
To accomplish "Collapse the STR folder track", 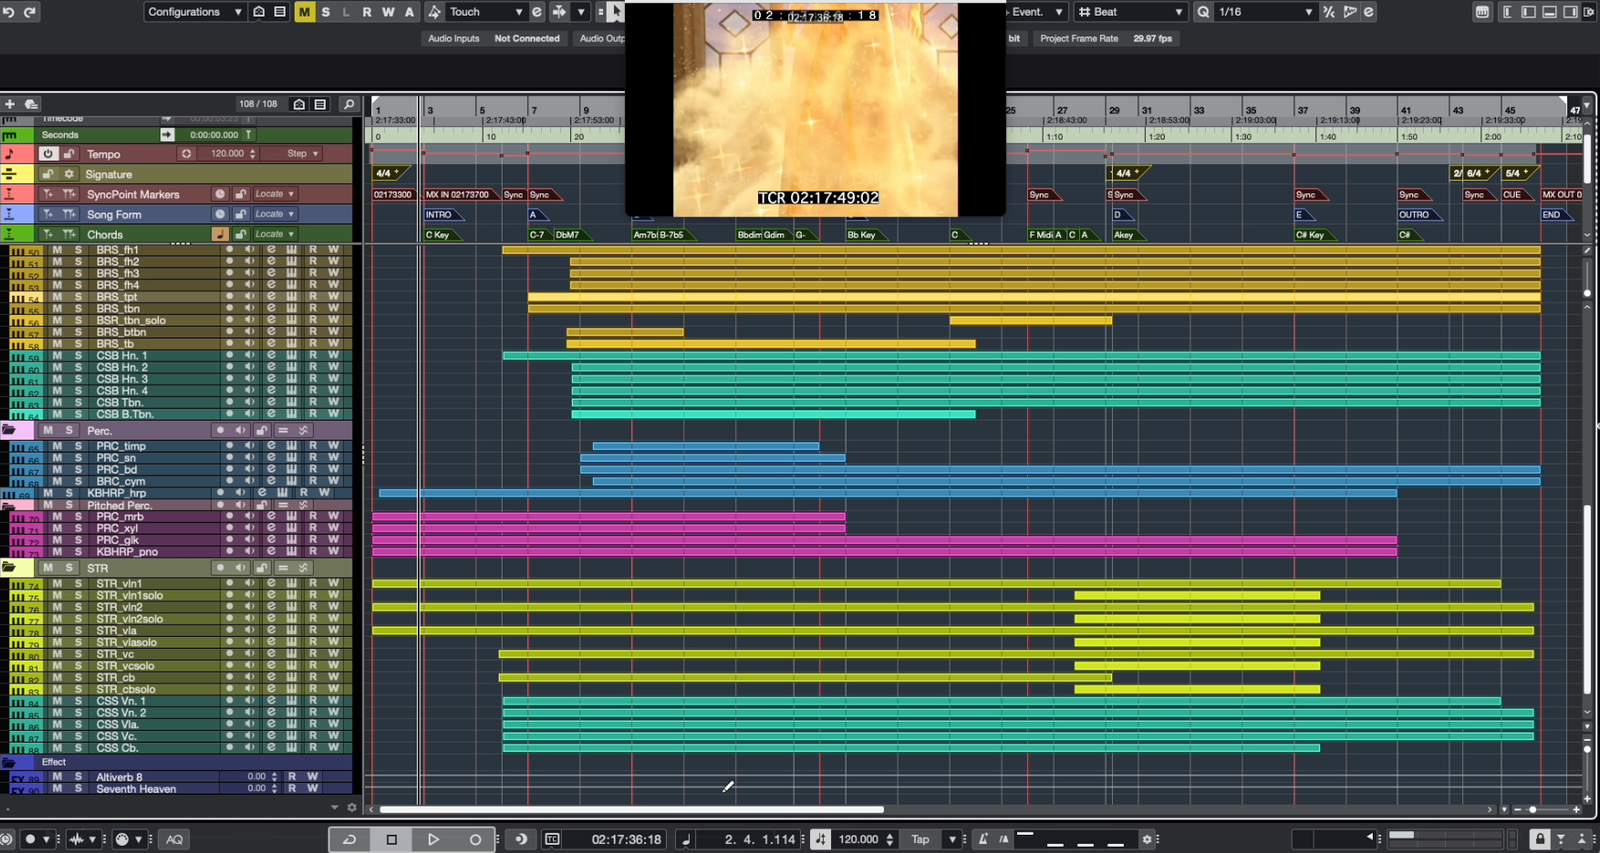I will point(9,568).
